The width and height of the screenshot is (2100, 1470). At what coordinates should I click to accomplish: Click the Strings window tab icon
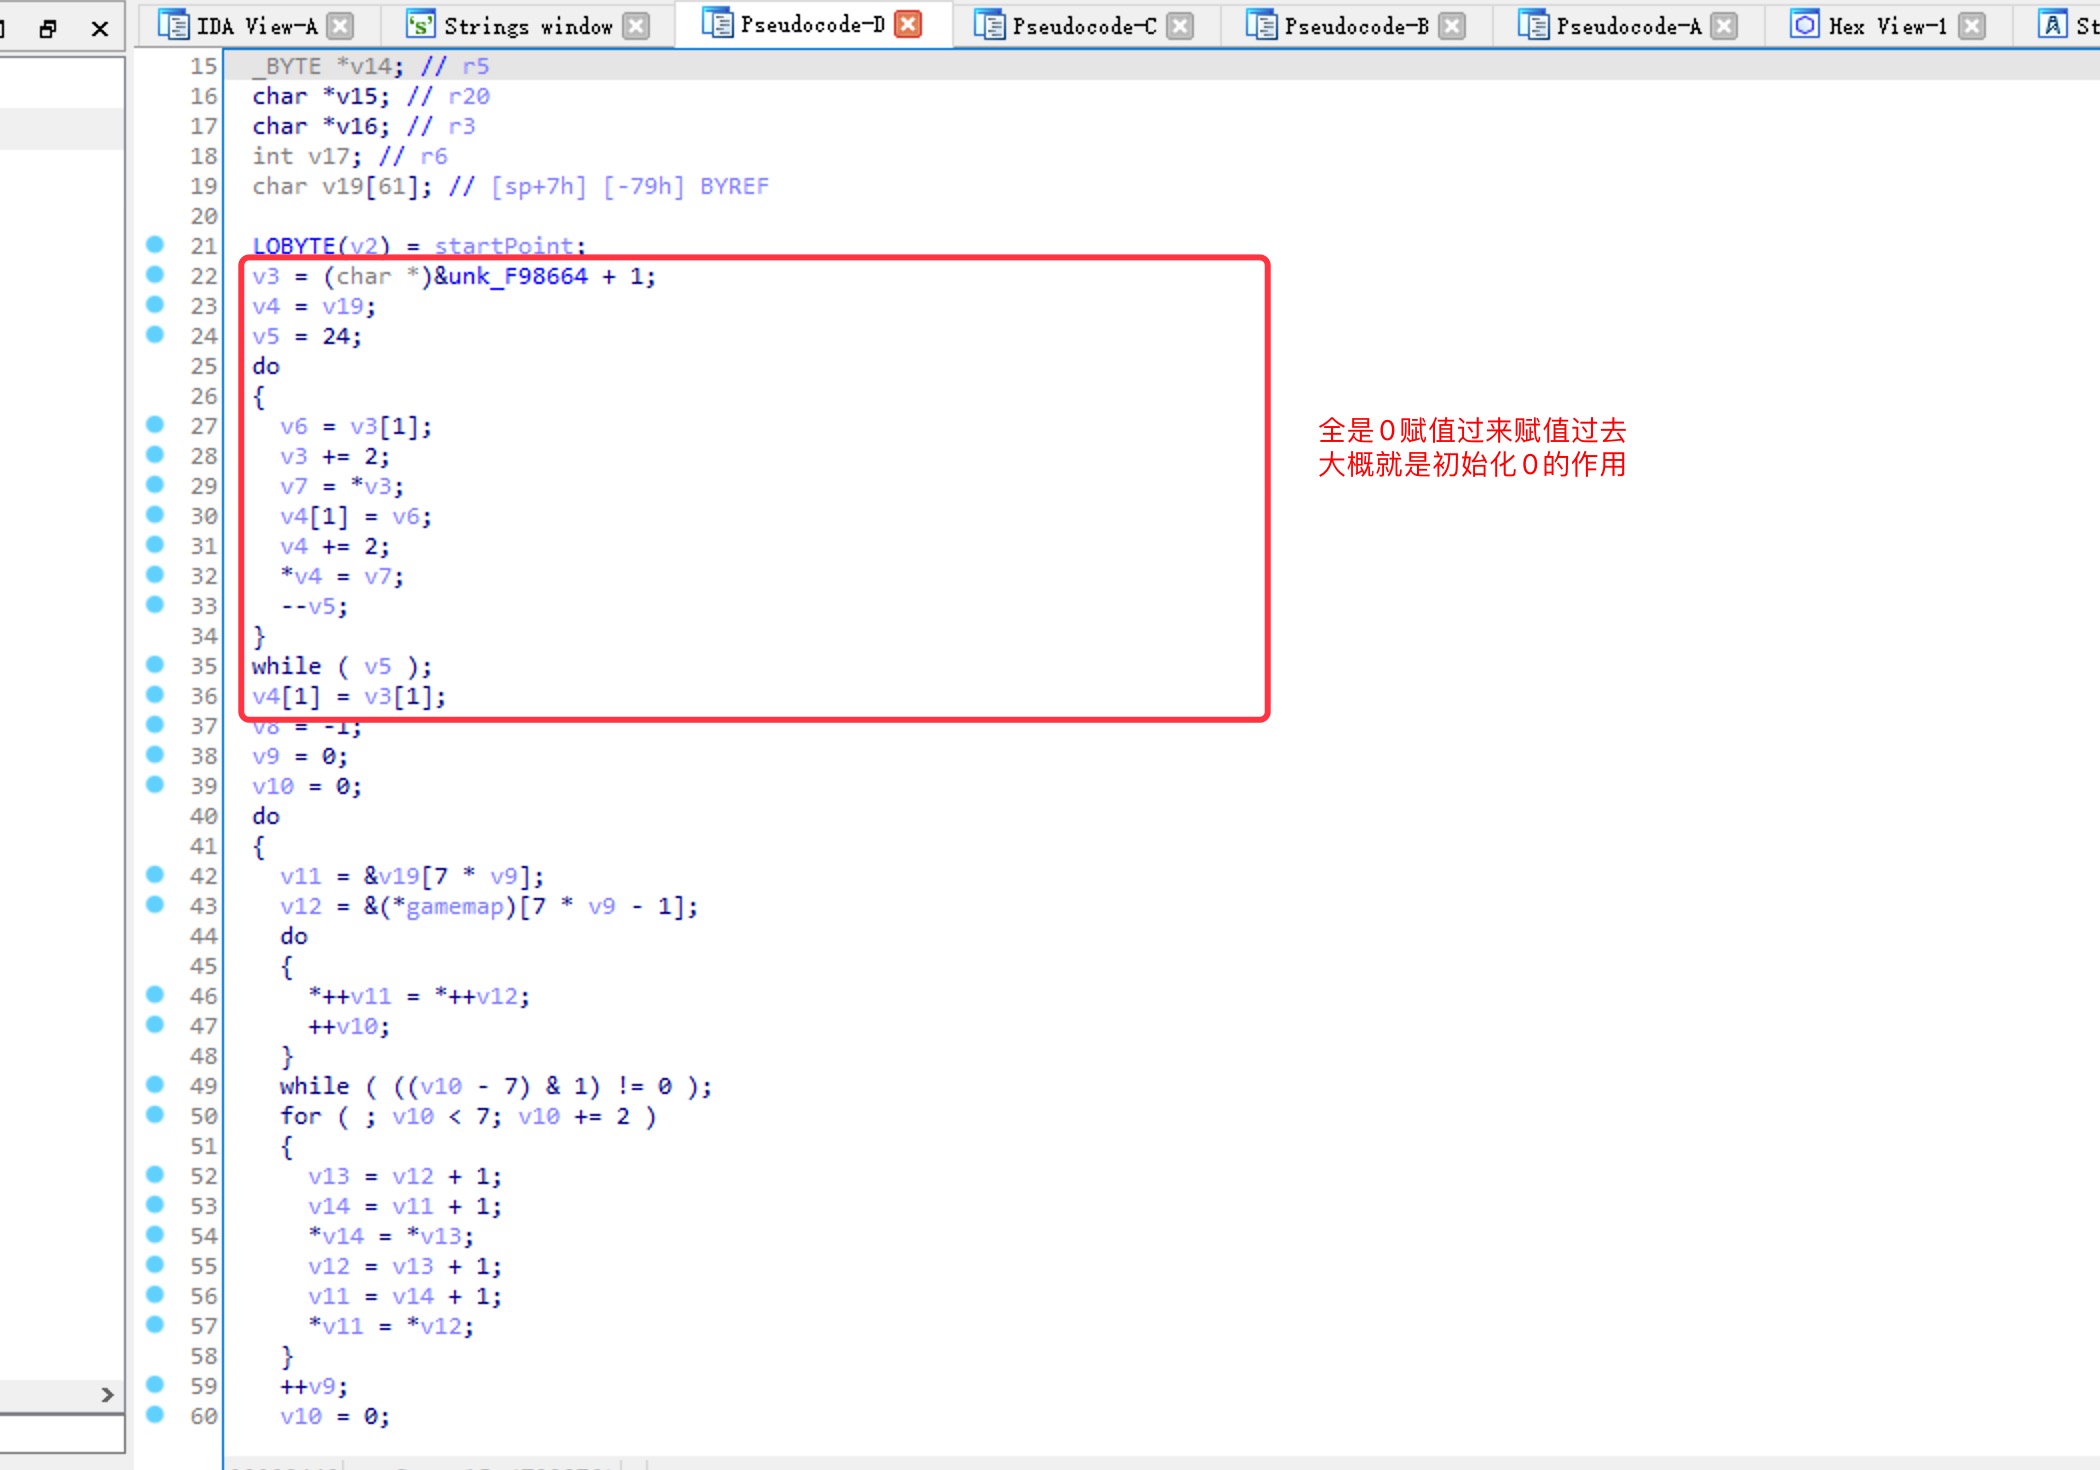point(420,25)
